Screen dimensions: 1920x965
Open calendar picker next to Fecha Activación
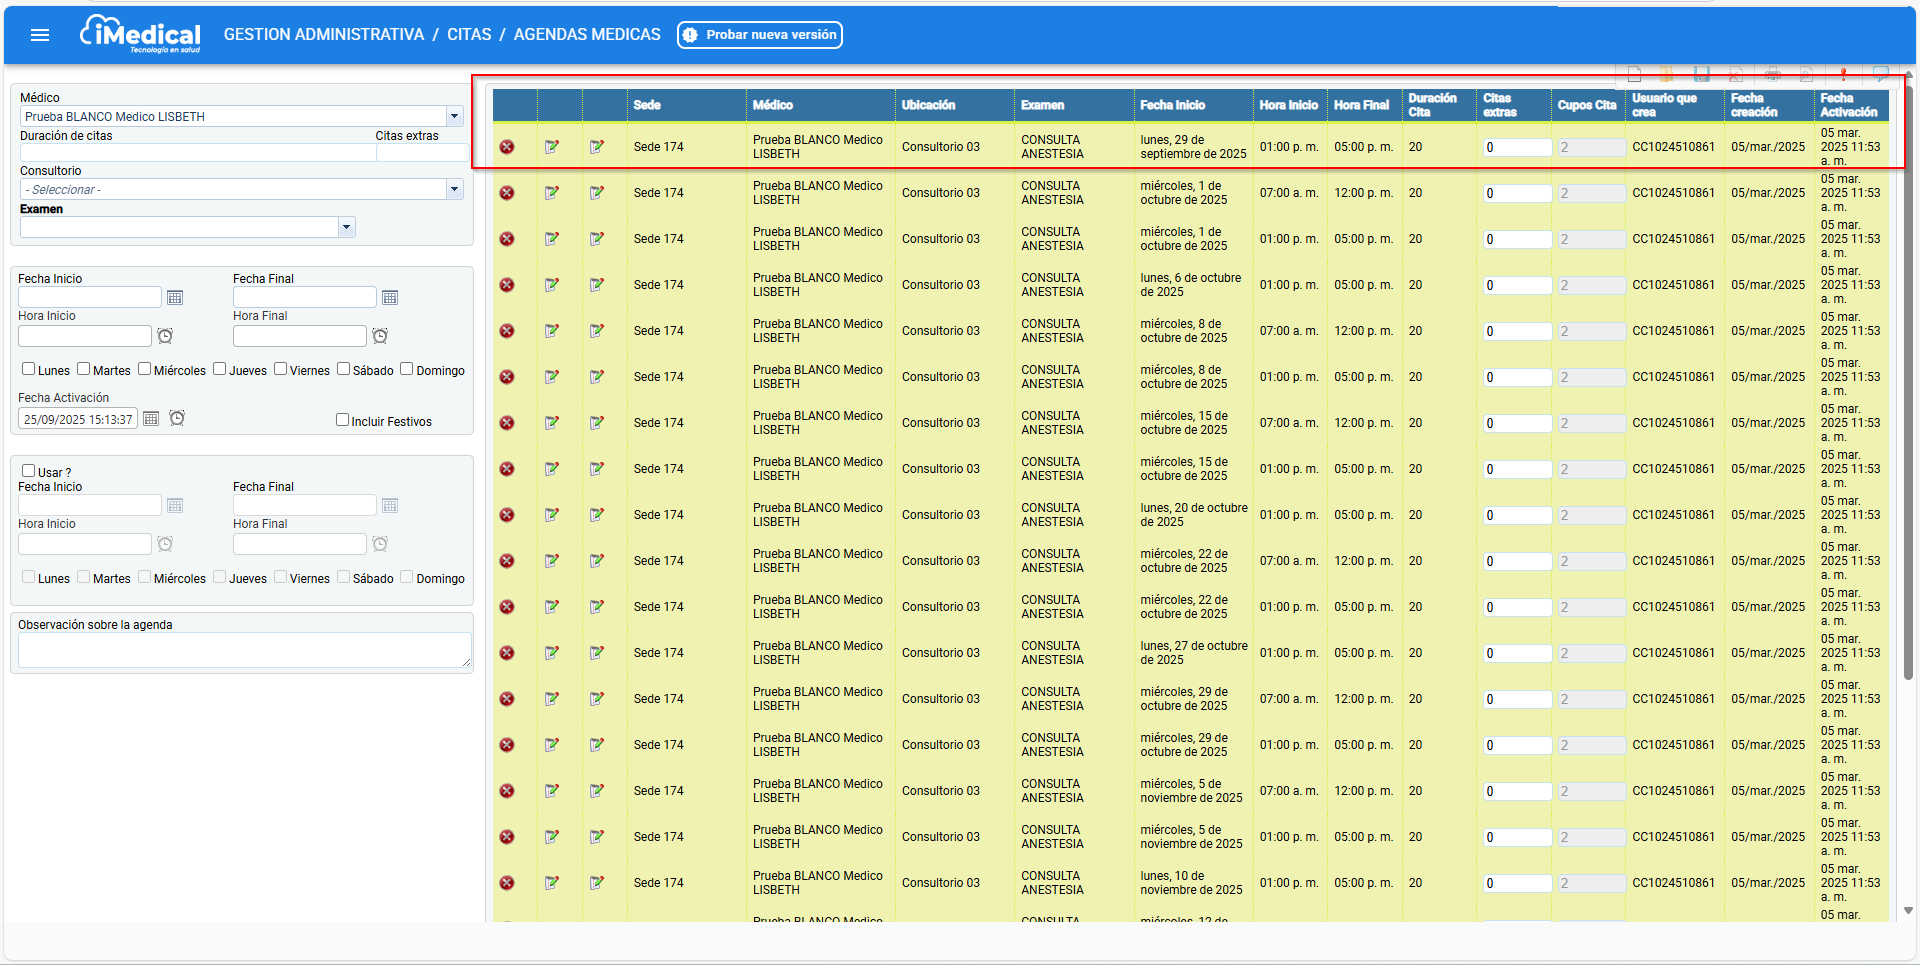(151, 419)
